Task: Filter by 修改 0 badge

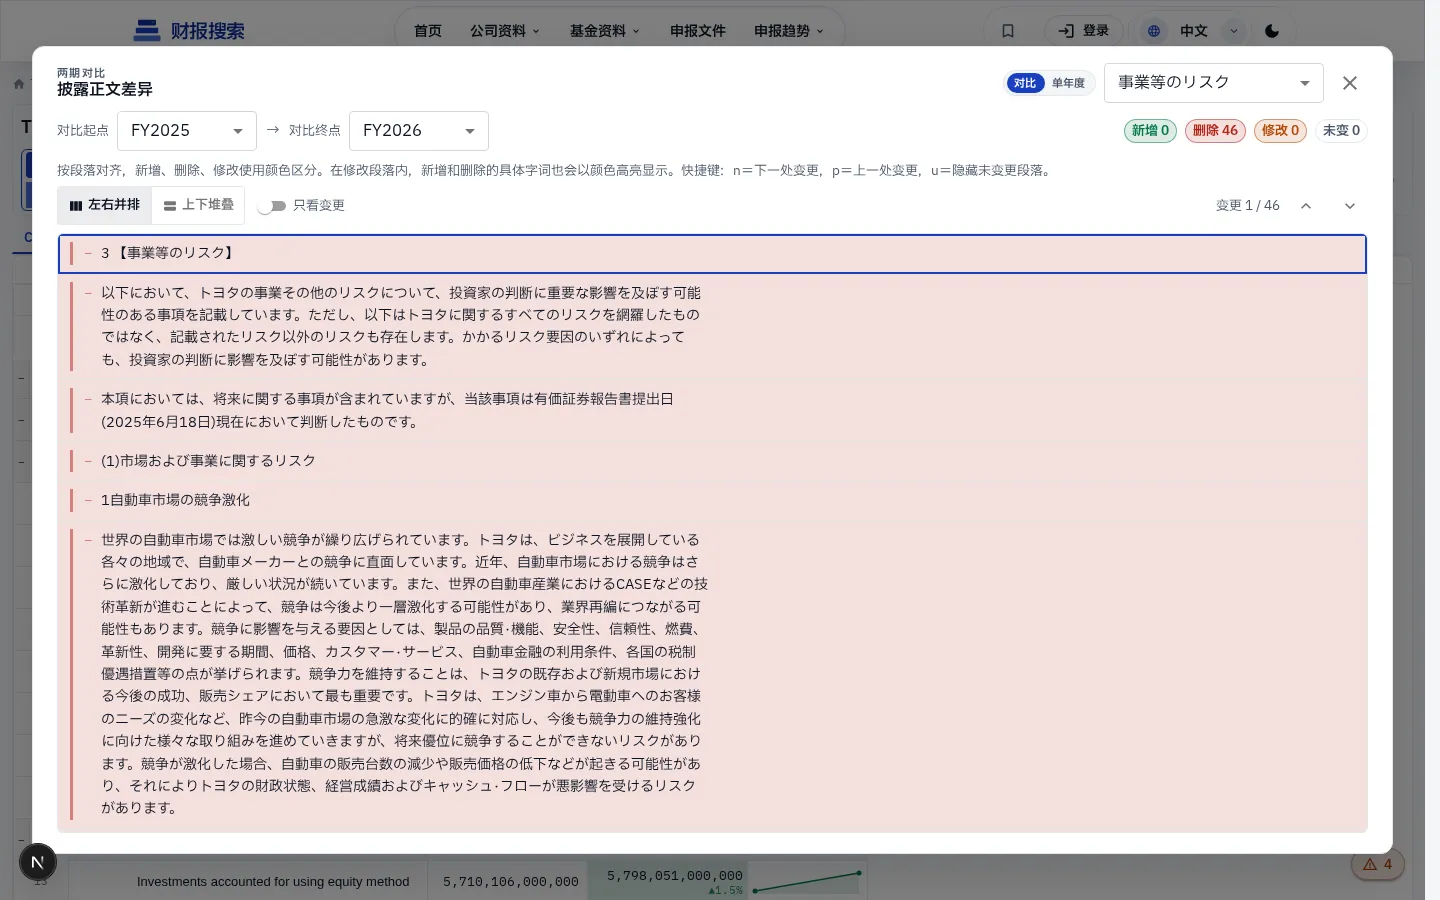Action: click(1280, 131)
